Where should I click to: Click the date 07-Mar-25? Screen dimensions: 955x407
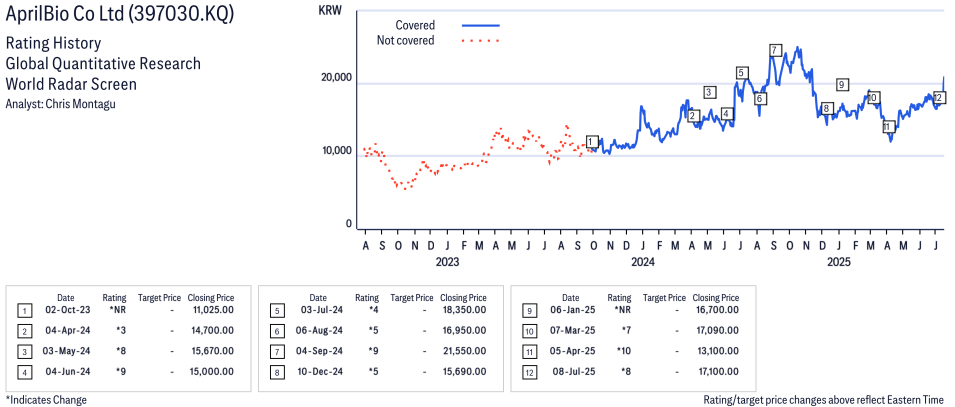[x=573, y=331]
